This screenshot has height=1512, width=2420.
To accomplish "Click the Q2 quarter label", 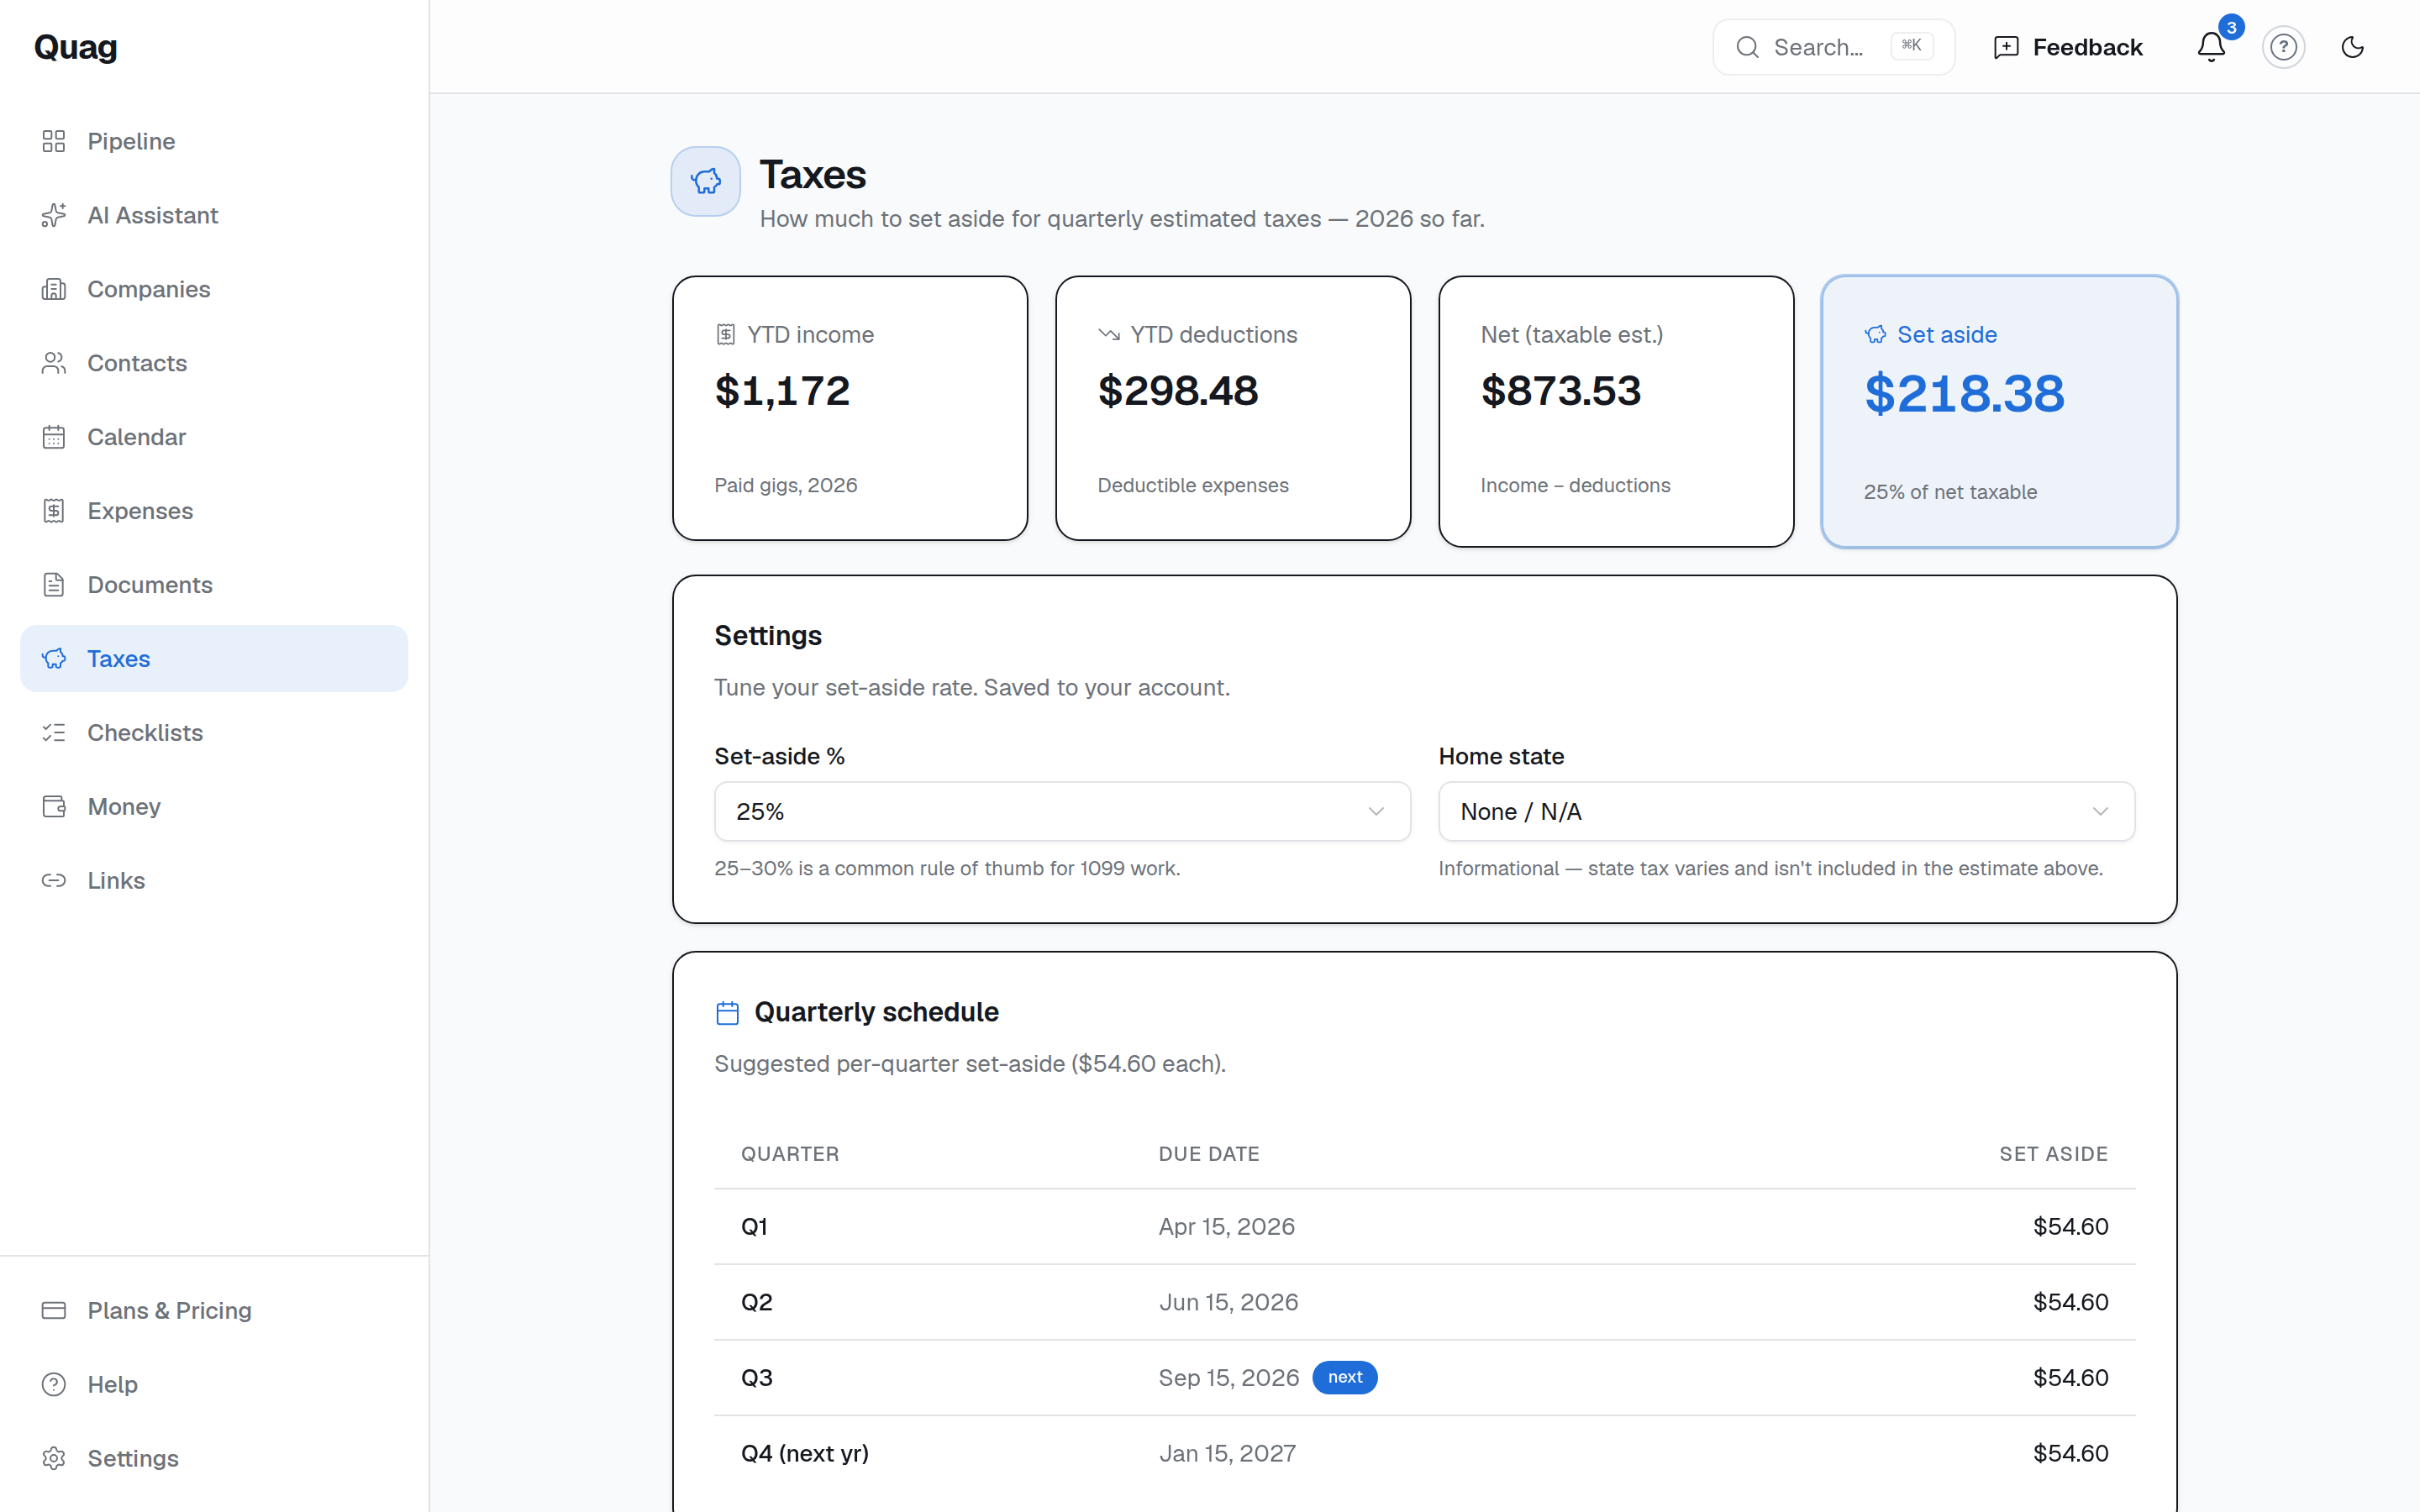I will (x=757, y=1302).
